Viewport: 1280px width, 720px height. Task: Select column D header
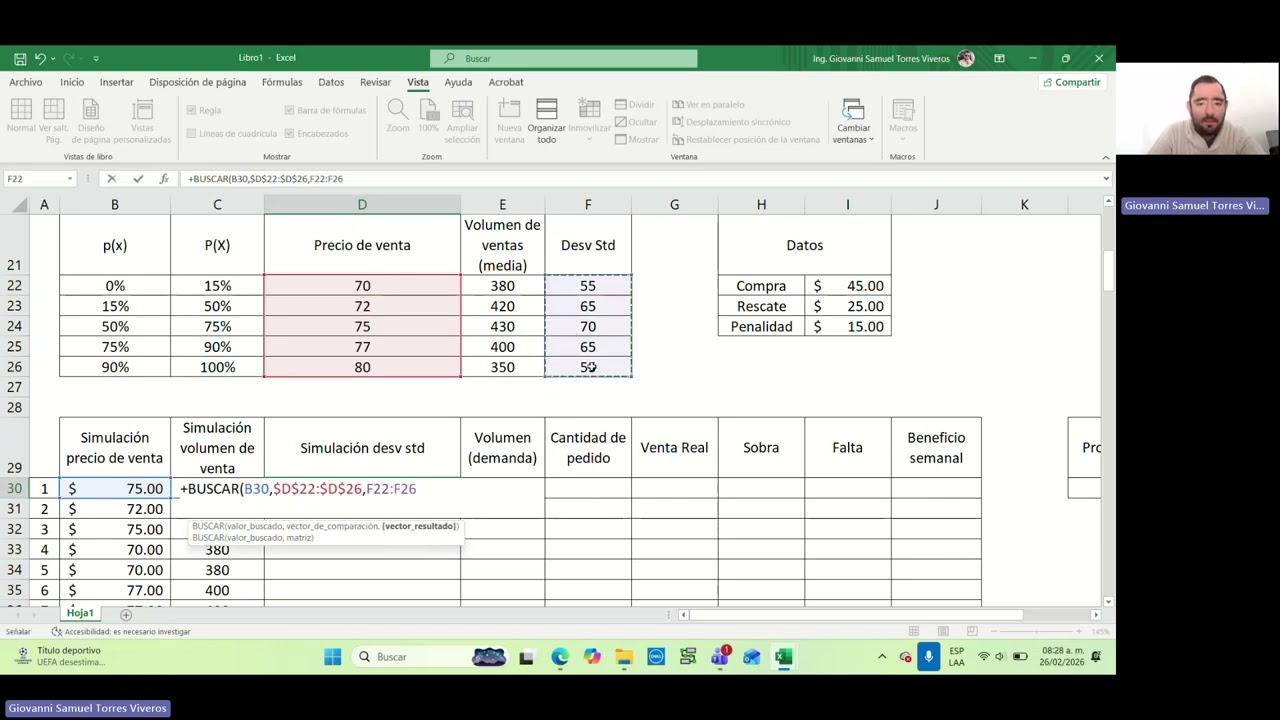362,205
